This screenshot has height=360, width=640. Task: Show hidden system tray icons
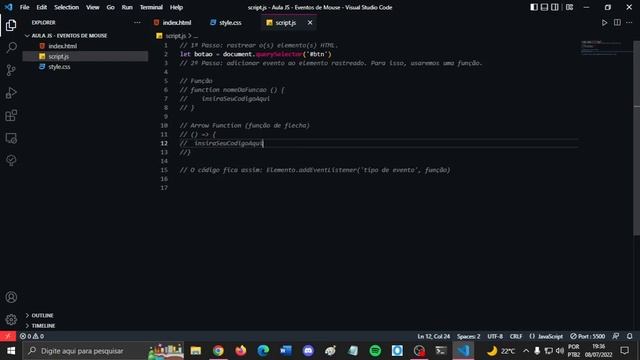(x=526, y=351)
